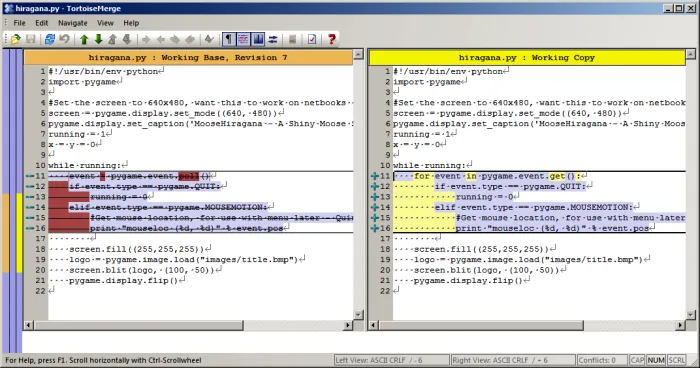Viewport: 700px width, 368px height.
Task: Click left pane horizontal scroll right arrow
Action: pos(348,326)
